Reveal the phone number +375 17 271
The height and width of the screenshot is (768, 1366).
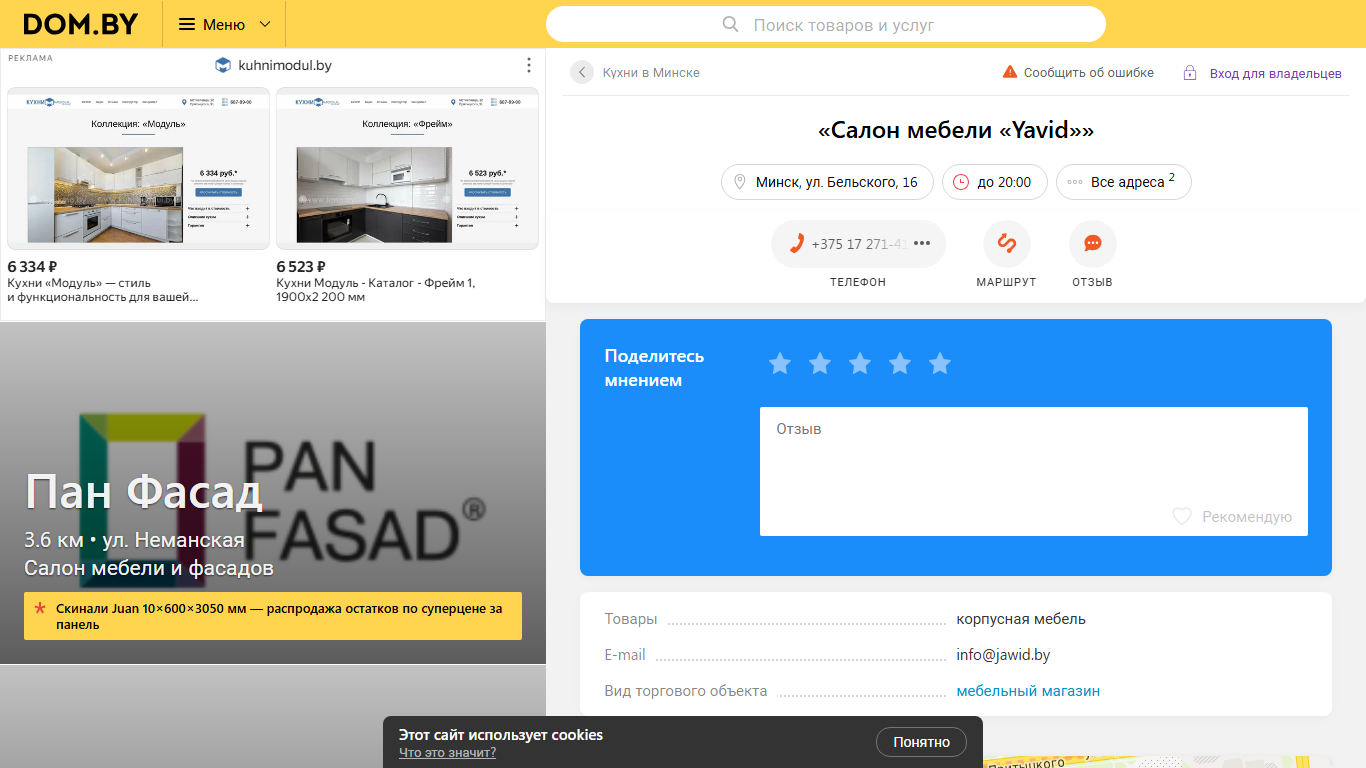(858, 244)
